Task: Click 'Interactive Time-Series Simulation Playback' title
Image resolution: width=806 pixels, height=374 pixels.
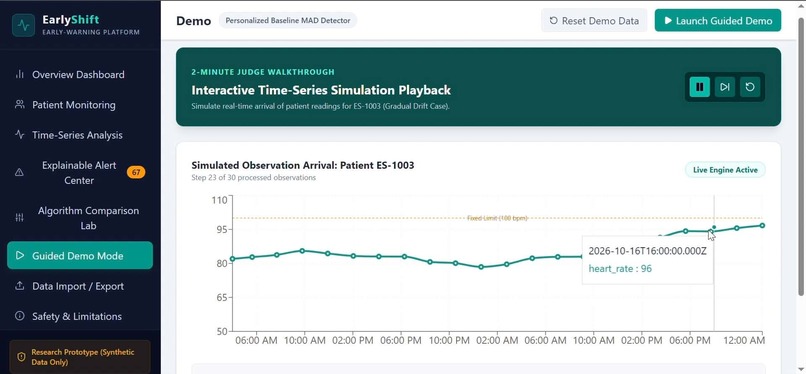Action: 321,90
